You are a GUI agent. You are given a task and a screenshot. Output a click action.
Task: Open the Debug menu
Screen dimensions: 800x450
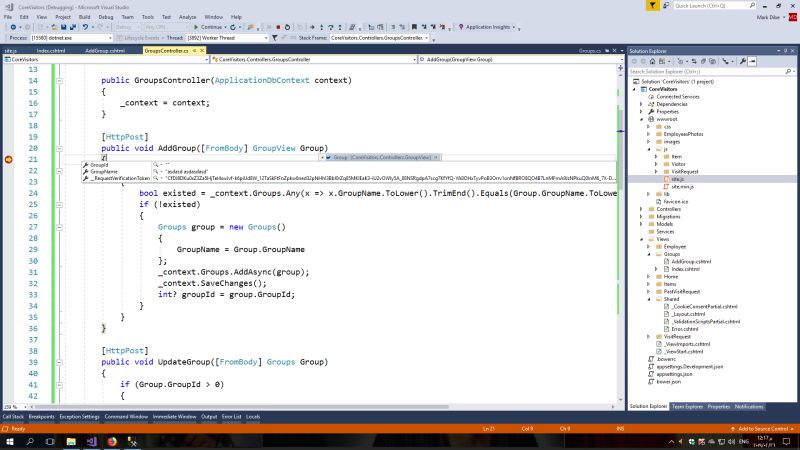click(x=106, y=17)
